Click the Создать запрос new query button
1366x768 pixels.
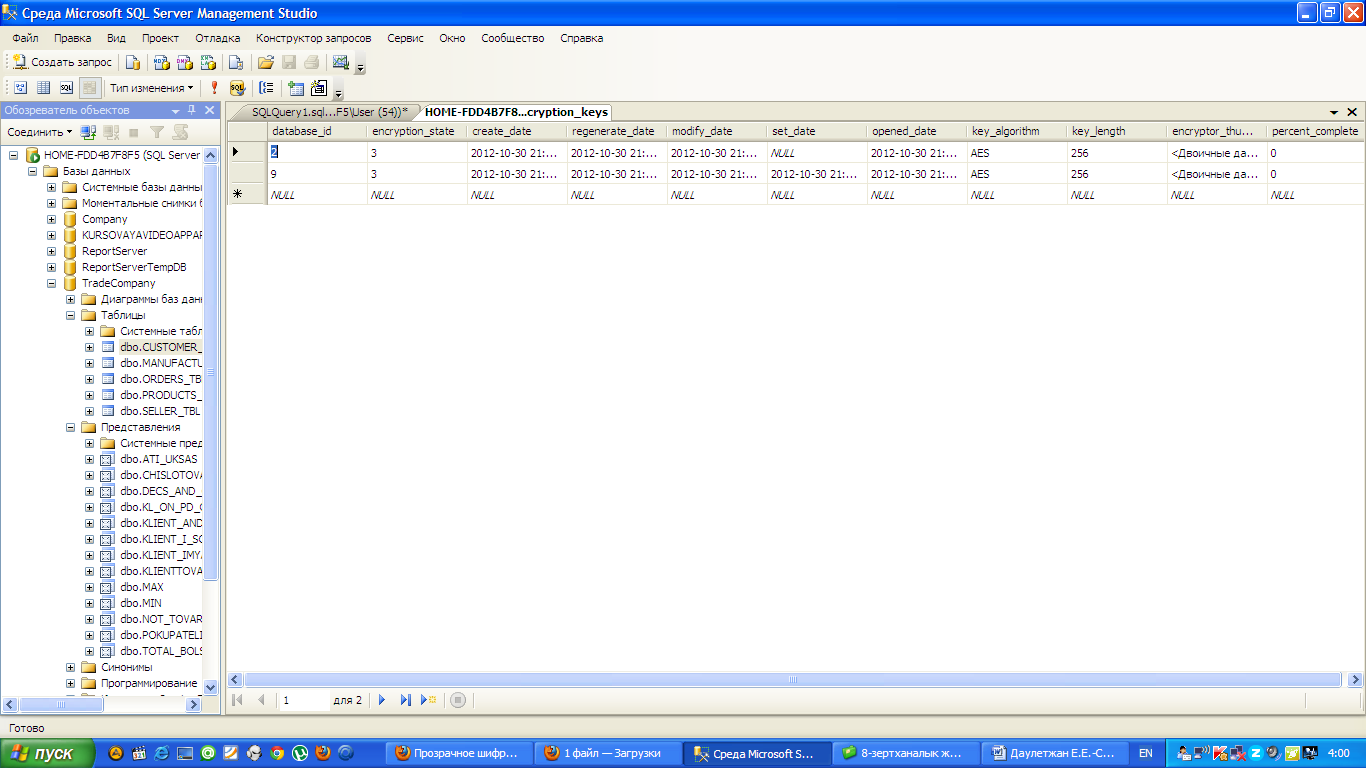(62, 62)
